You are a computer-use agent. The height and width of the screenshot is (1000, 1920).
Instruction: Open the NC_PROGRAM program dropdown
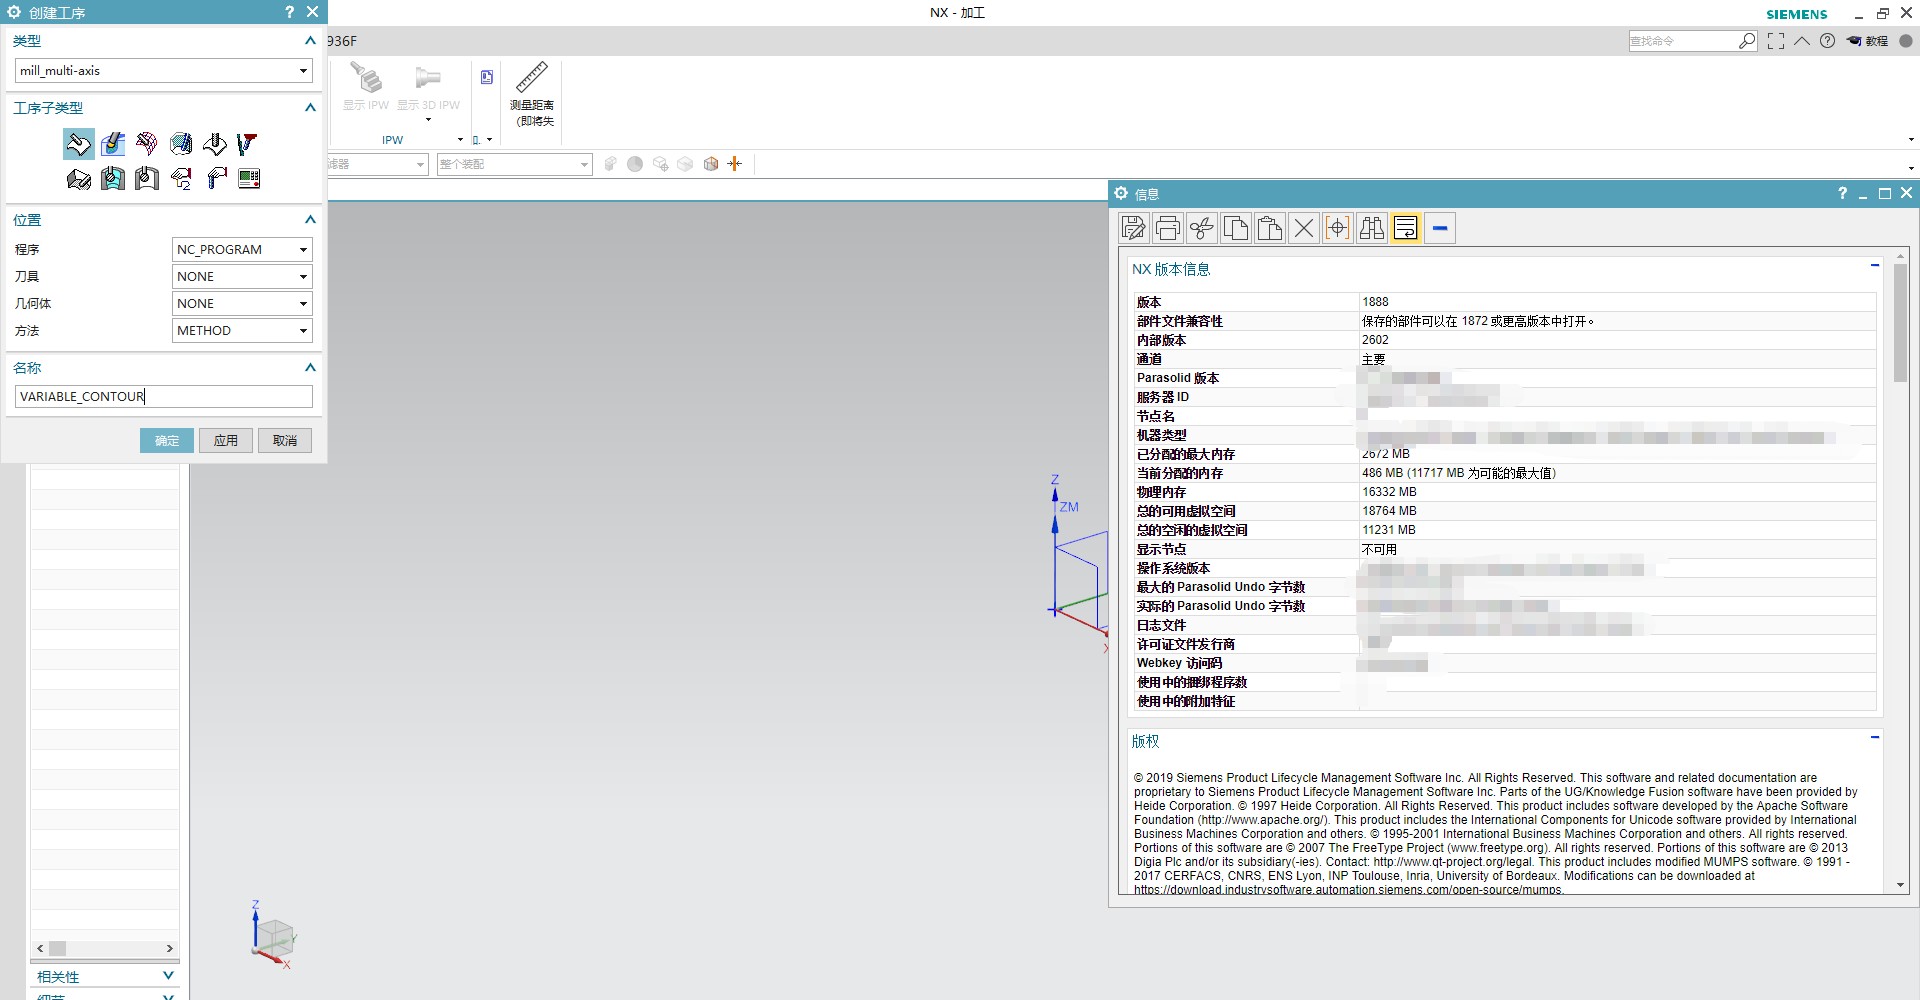point(303,250)
